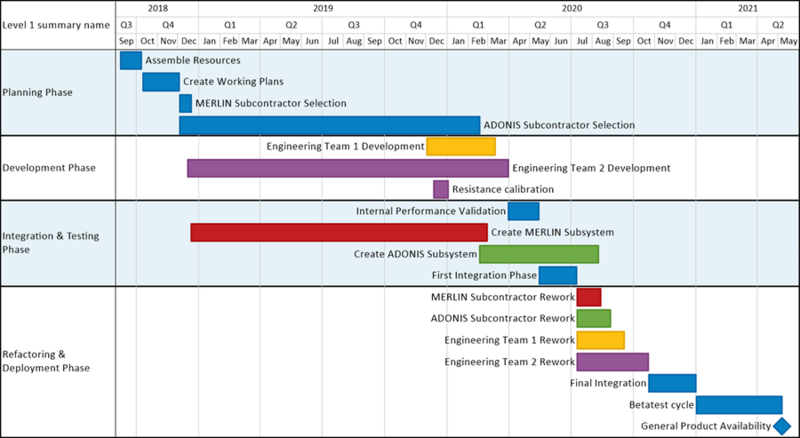The height and width of the screenshot is (438, 800).
Task: Click the Create MERLIN Subsystem text label
Action: (553, 232)
